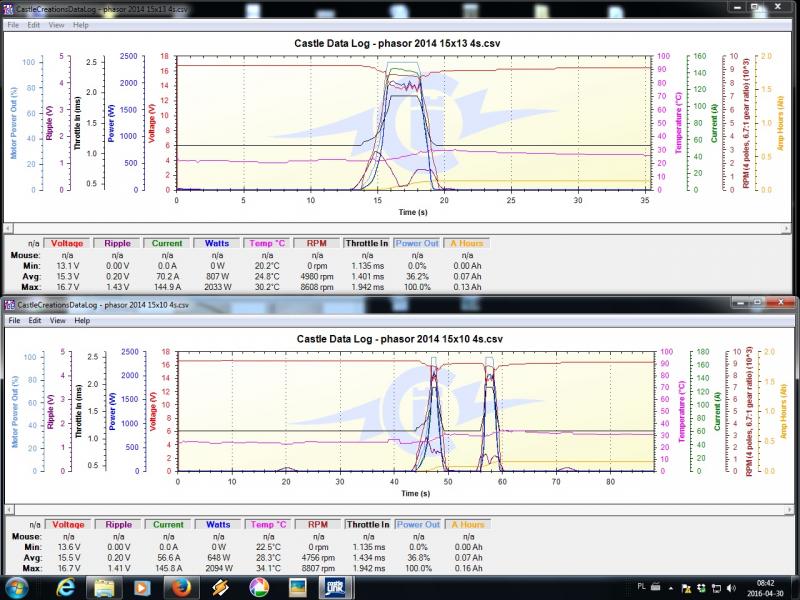
Task: Click Current button in the 15x10 log
Action: 168,524
